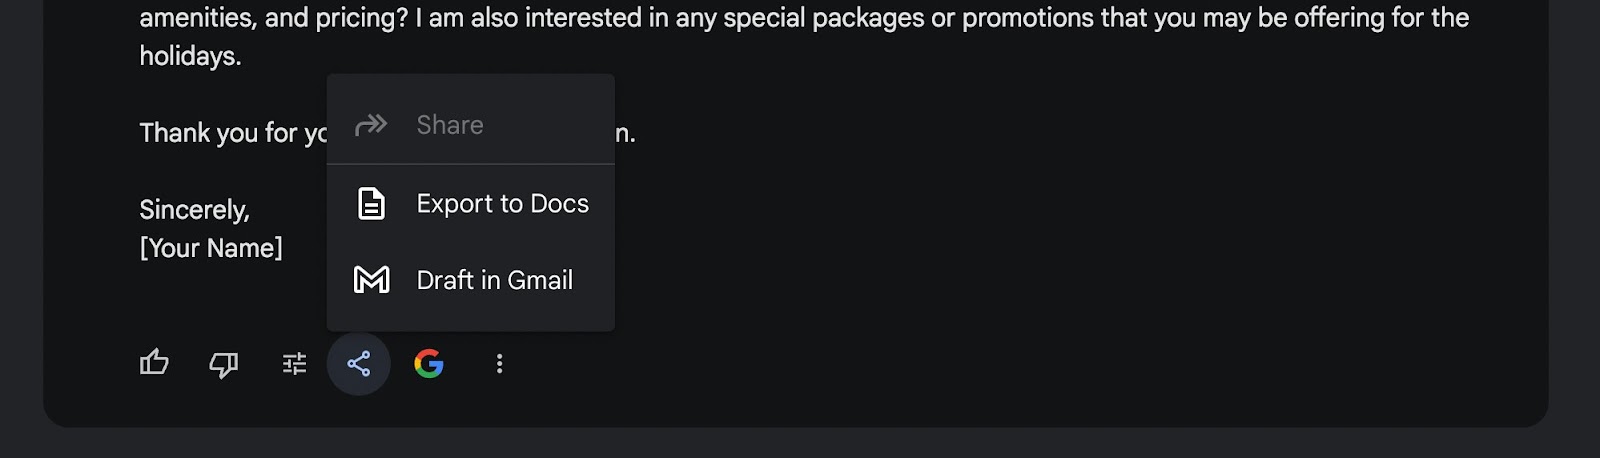
Task: Click the Gmail envelope icon in menu
Action: [x=372, y=280]
